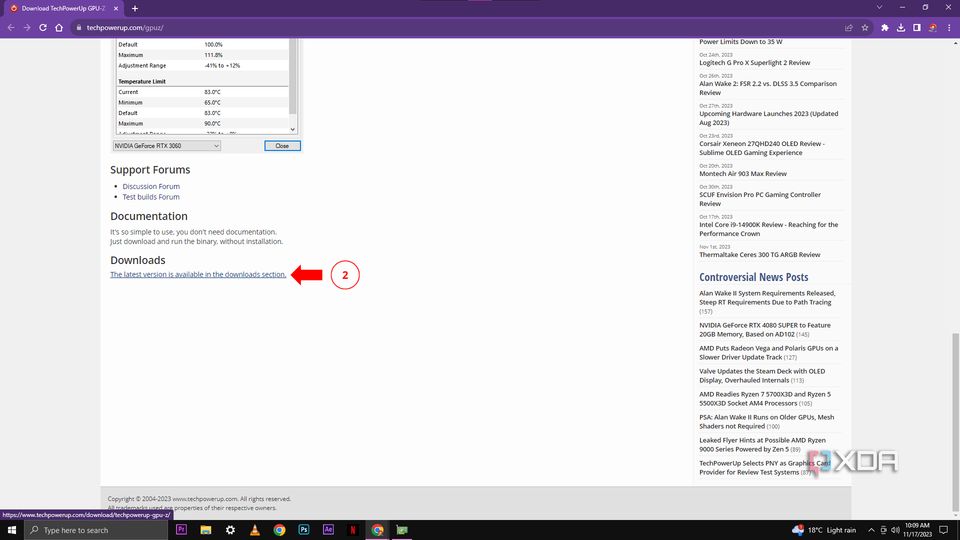Close the Download TechPowerUp GPU-Z tab
The image size is (960, 540).
(x=116, y=9)
